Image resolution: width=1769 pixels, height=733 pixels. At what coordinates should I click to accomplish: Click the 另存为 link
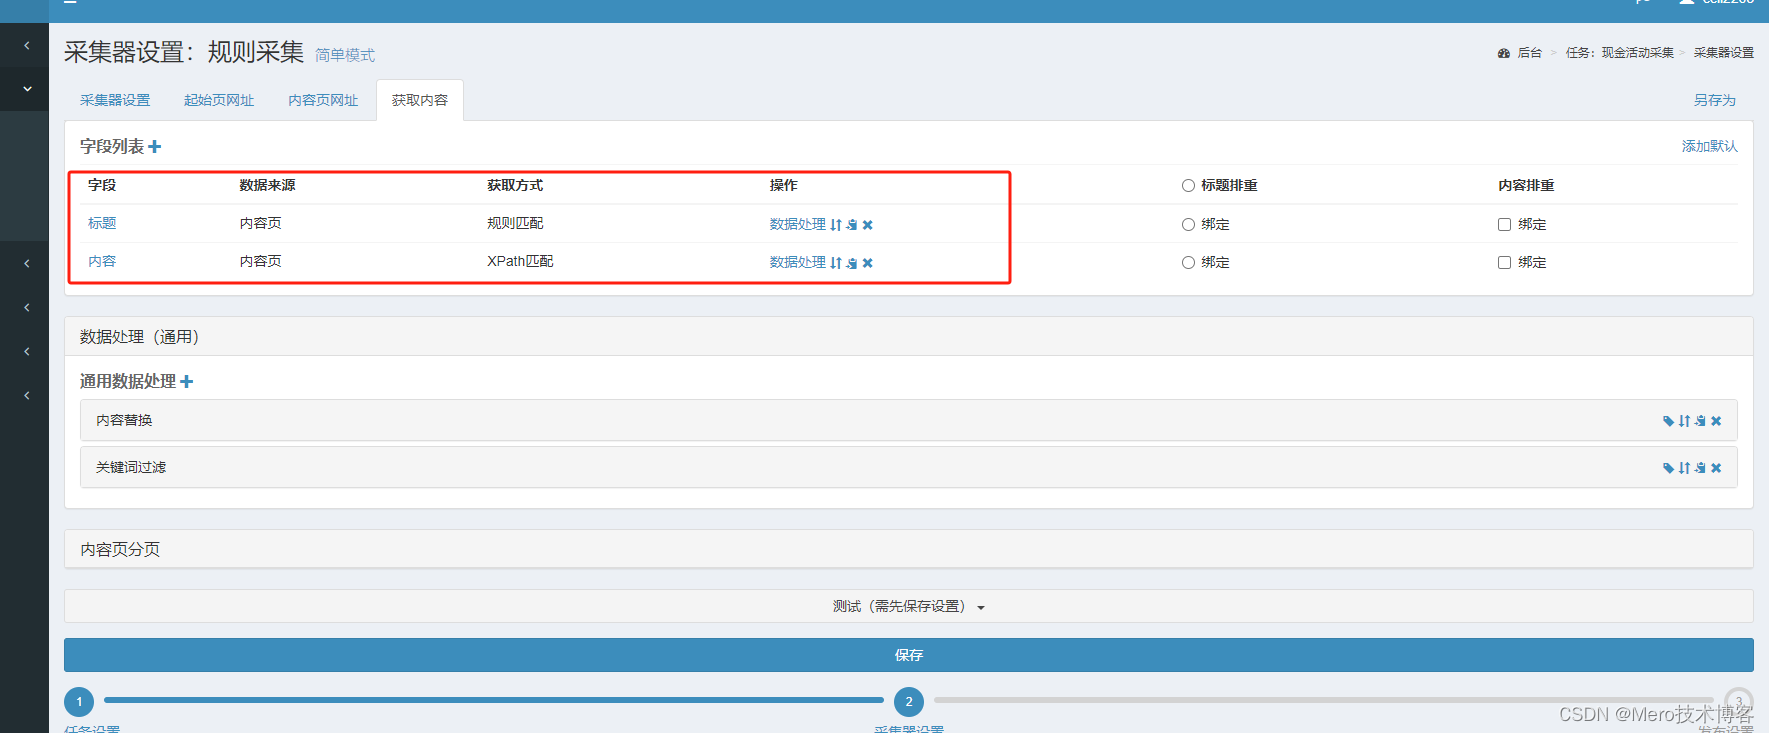(x=1714, y=100)
